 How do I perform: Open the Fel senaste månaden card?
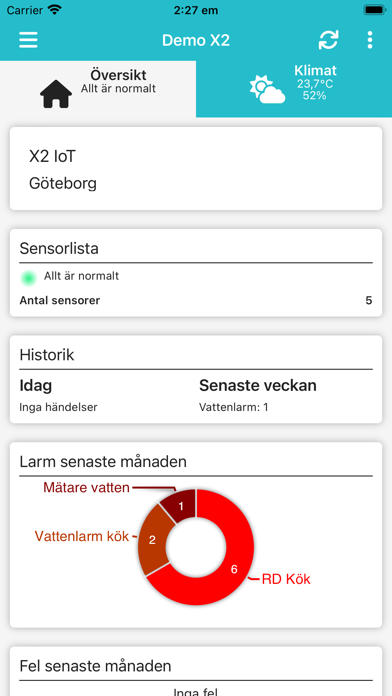coord(196,671)
